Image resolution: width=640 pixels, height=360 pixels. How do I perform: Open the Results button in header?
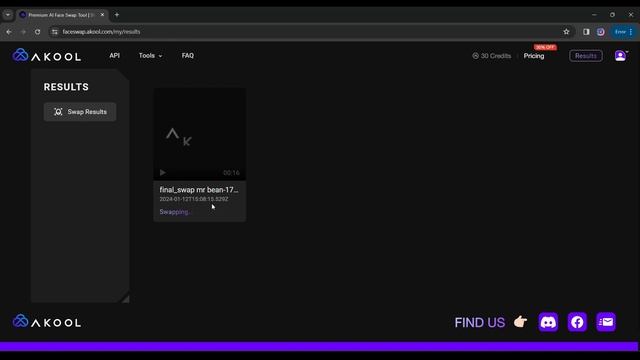coord(586,56)
